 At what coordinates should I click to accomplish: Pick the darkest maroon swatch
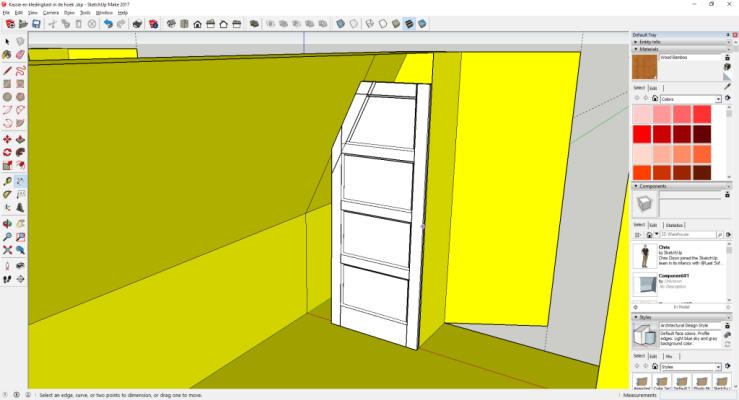coord(702,134)
